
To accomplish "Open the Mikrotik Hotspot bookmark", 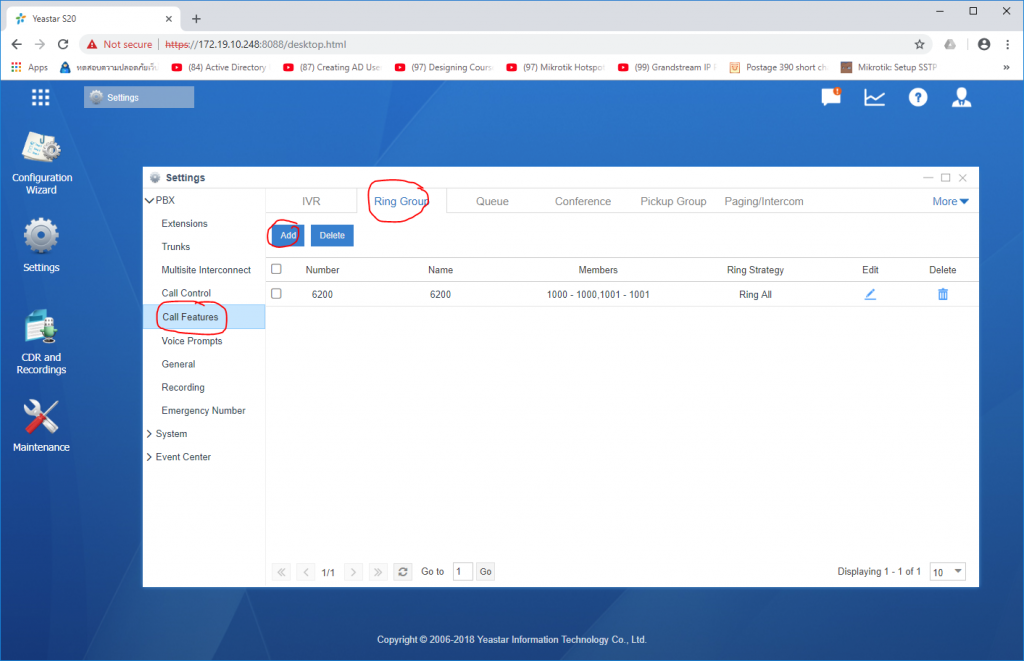I will [556, 67].
